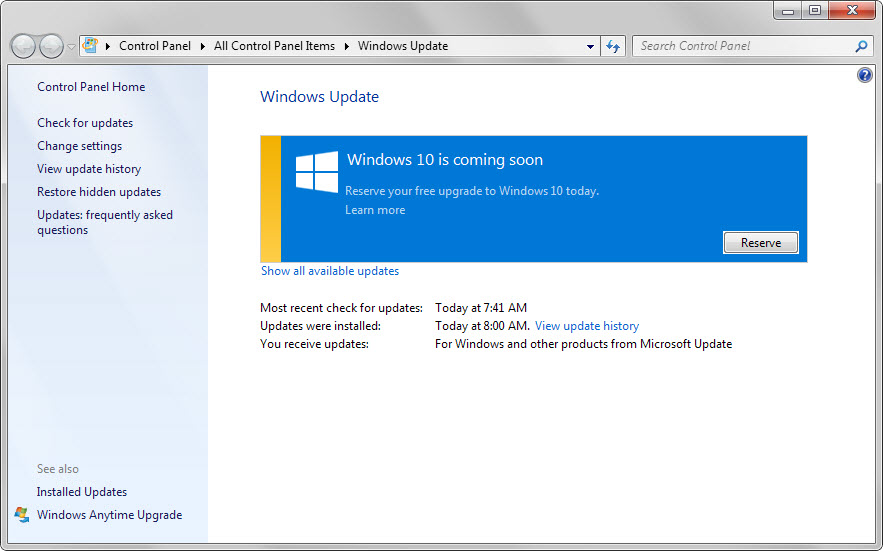
Task: Click View update history next to install time
Action: coord(587,326)
